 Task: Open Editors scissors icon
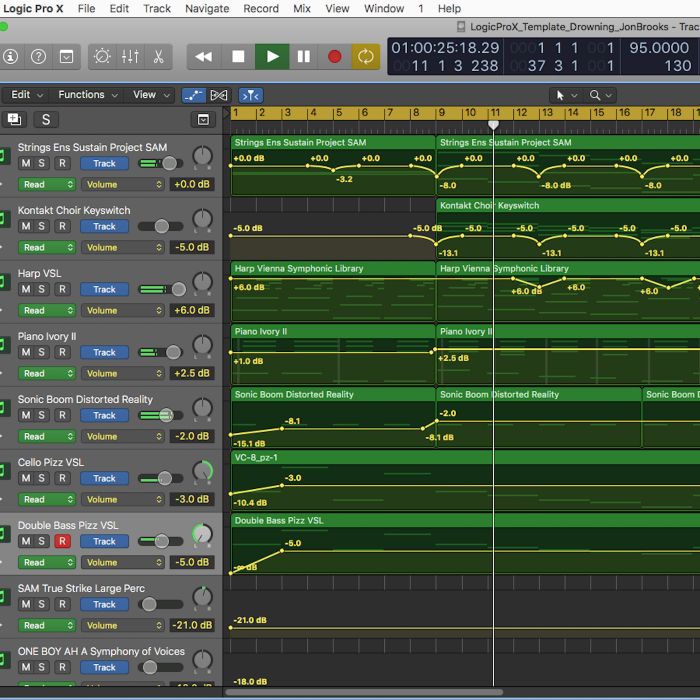pos(158,57)
